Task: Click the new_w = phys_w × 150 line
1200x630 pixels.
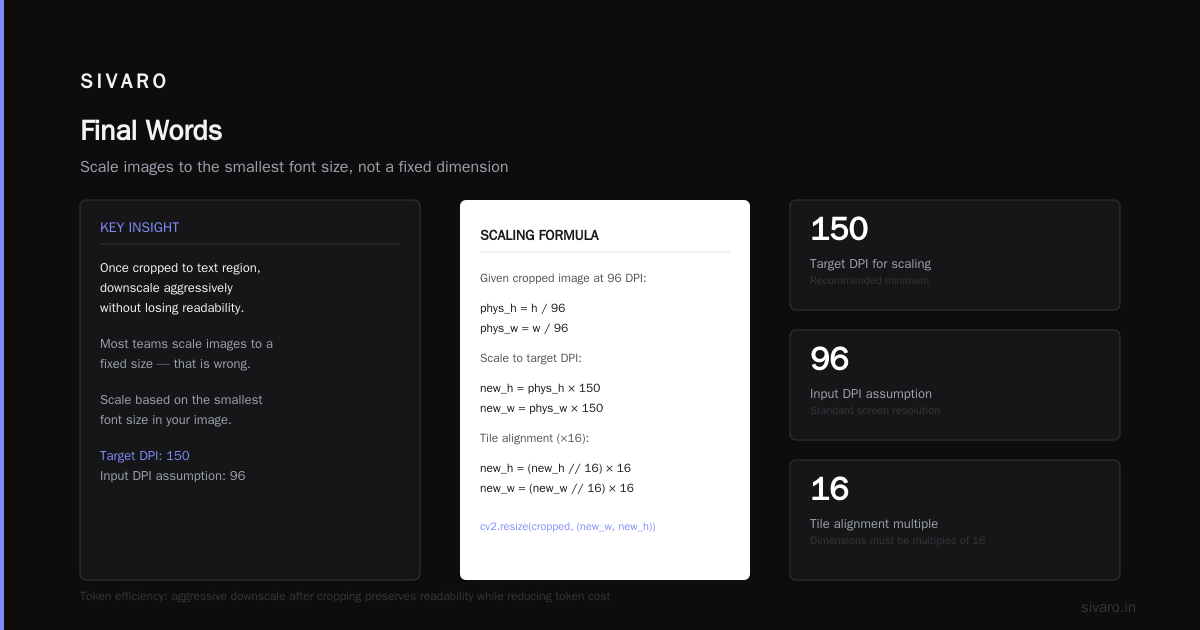Action: (542, 408)
